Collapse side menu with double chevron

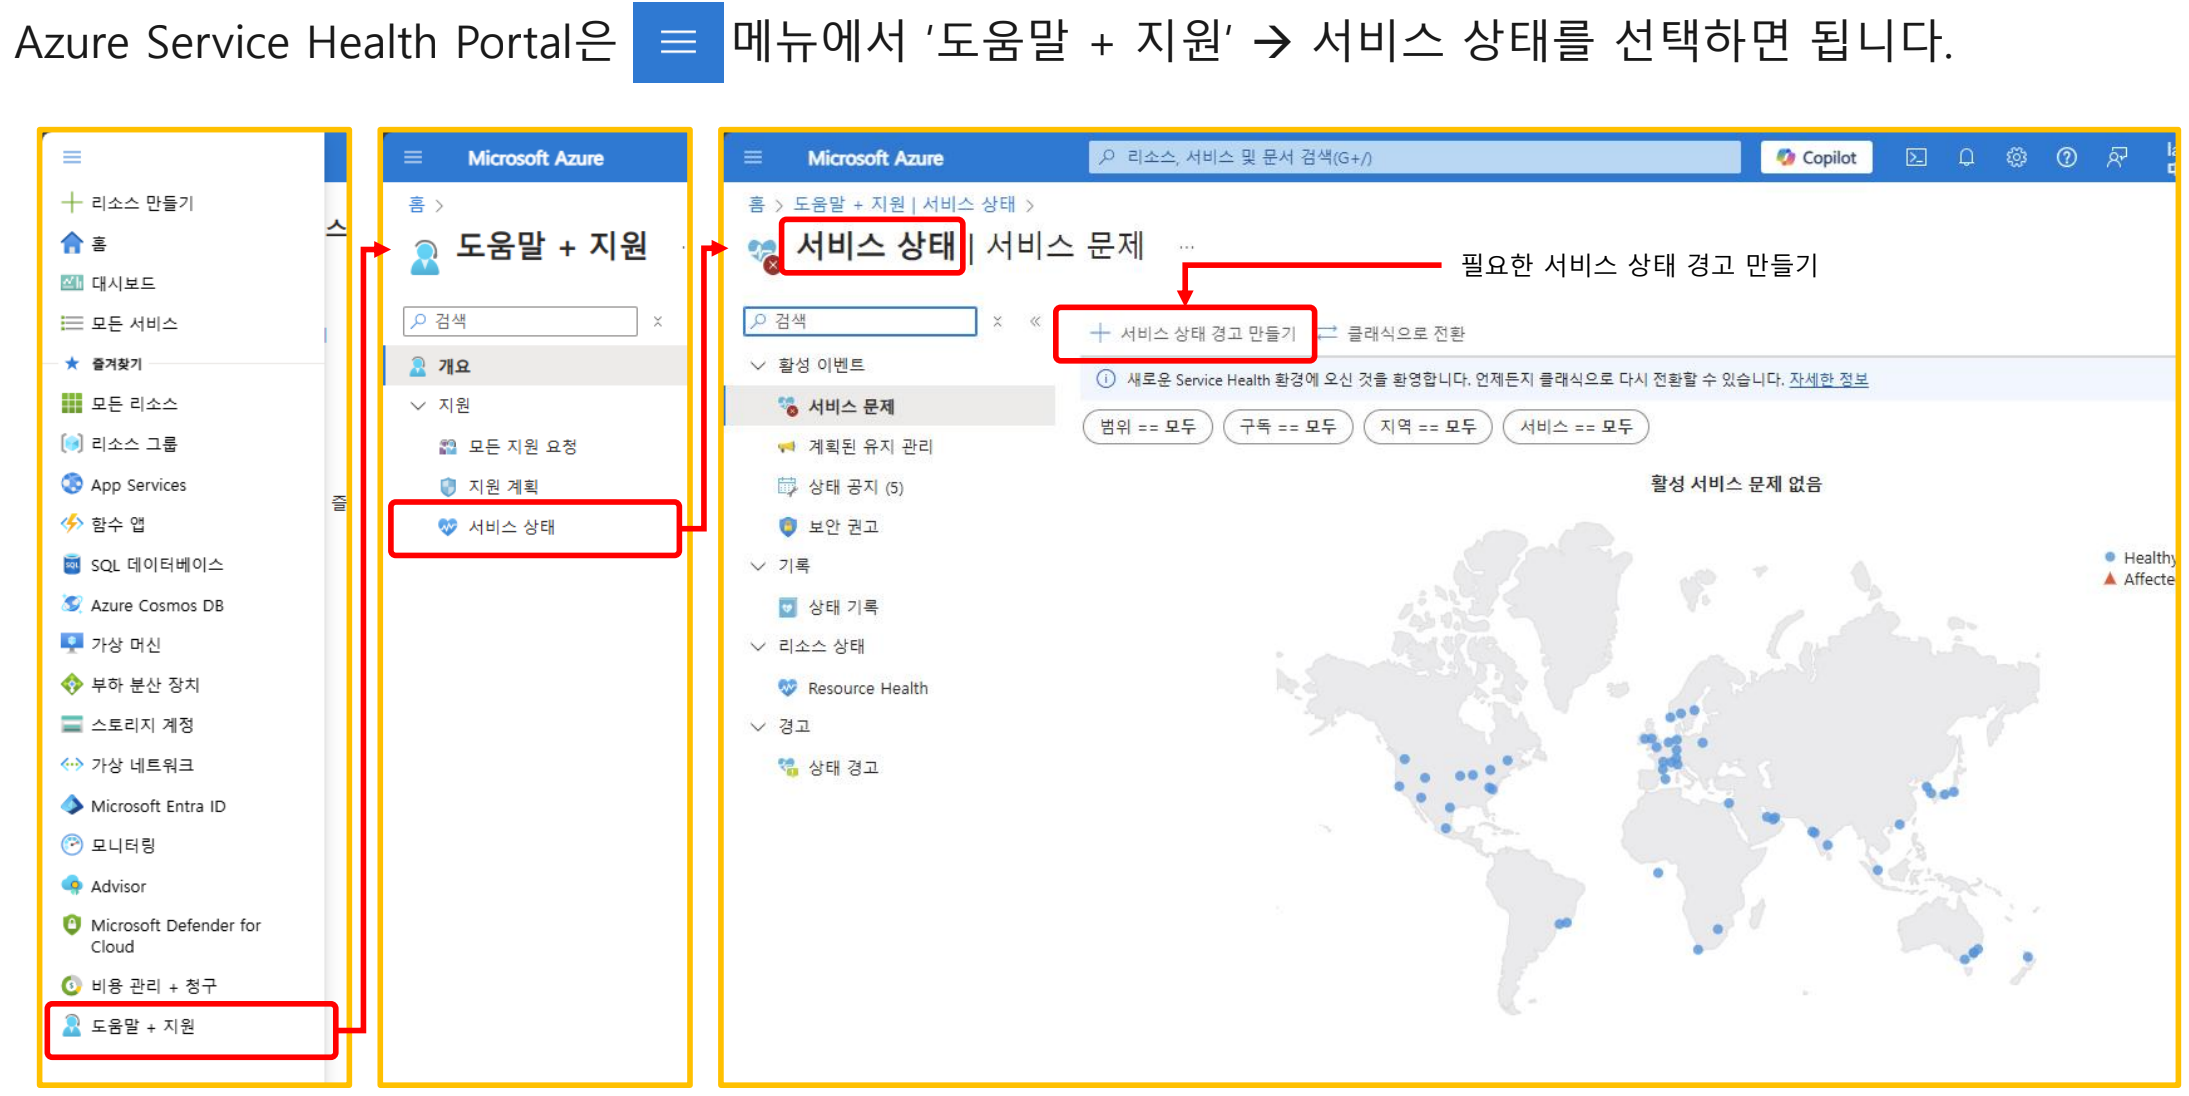1035,321
